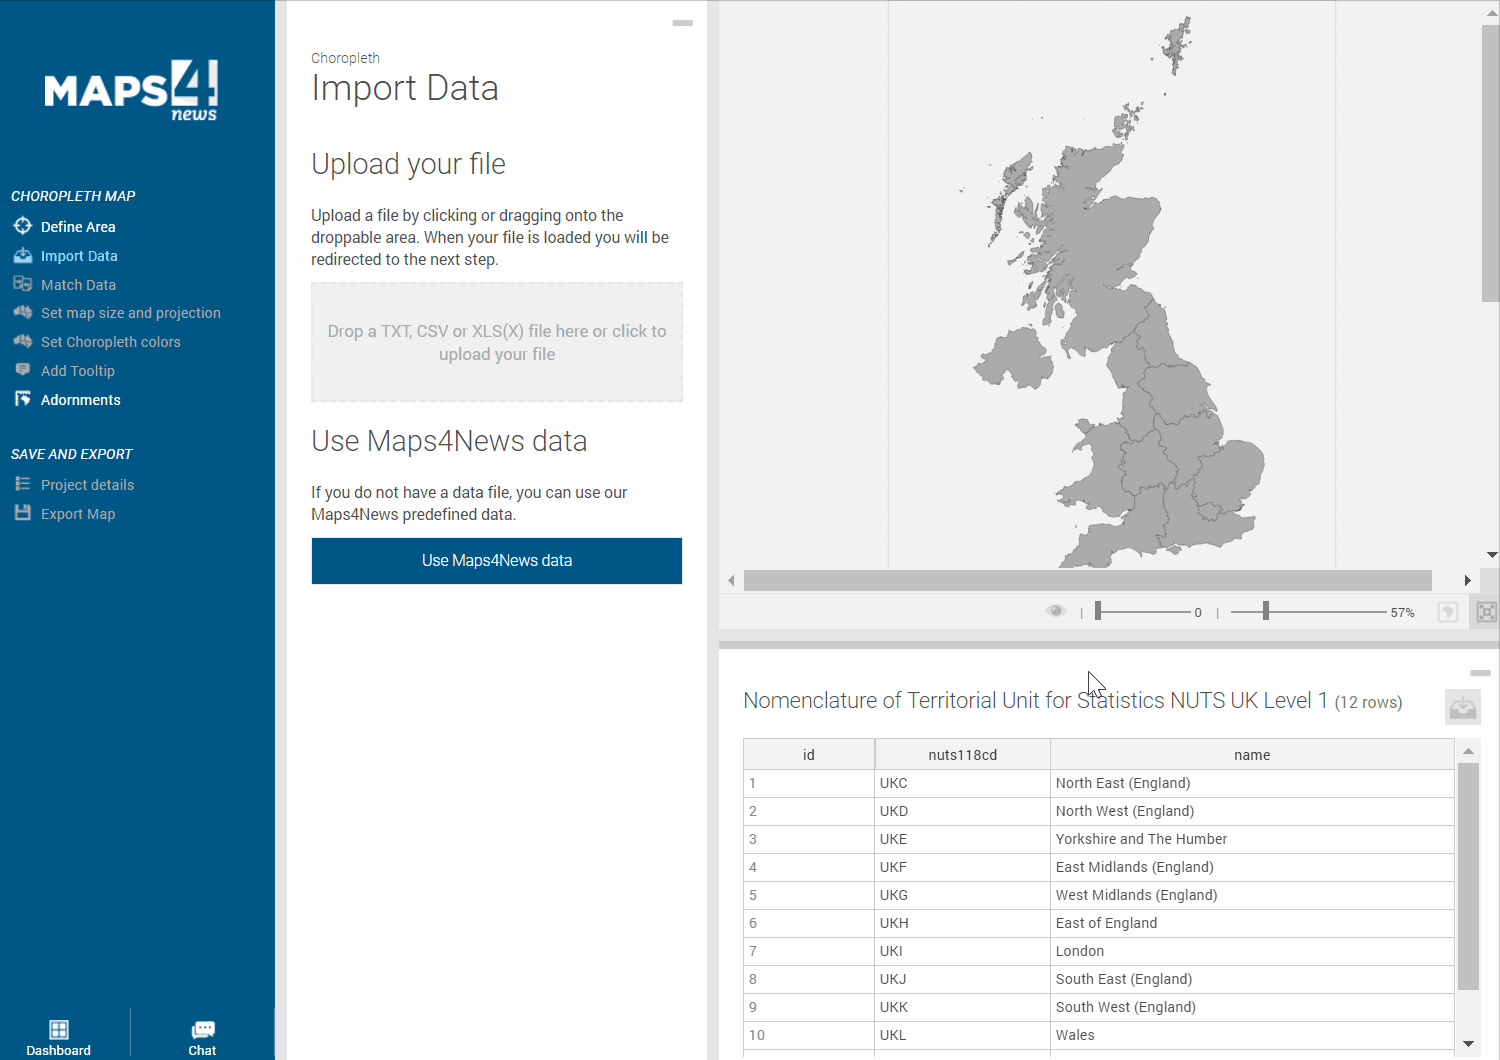Click the Import Data tray icon
Viewport: 1500px width, 1060px height.
coord(23,255)
